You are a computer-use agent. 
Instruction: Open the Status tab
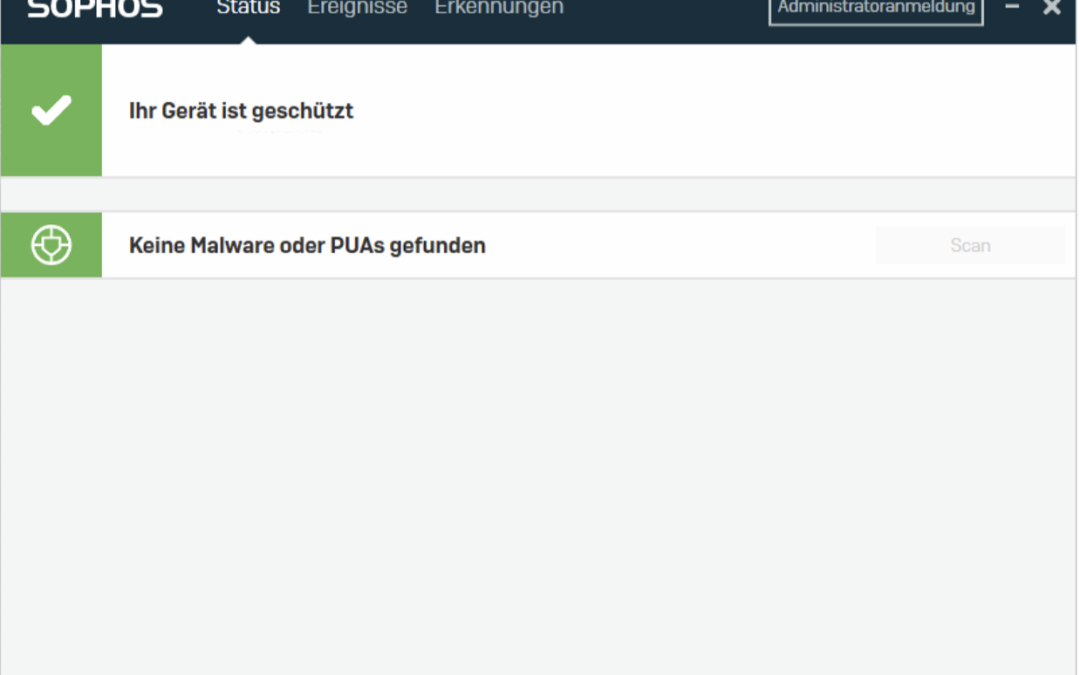click(x=248, y=8)
